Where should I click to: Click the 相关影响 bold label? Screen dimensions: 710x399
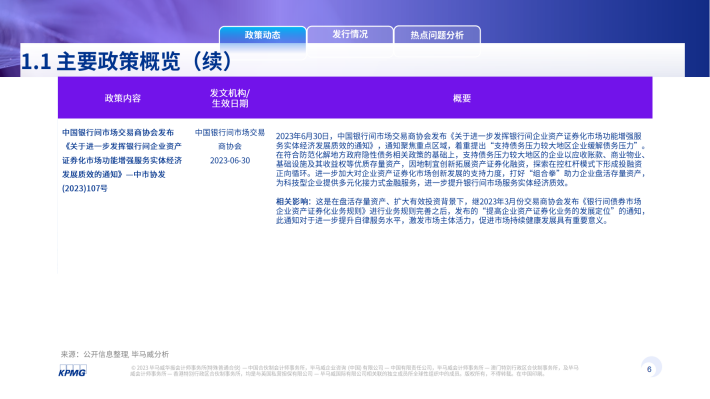[292, 202]
